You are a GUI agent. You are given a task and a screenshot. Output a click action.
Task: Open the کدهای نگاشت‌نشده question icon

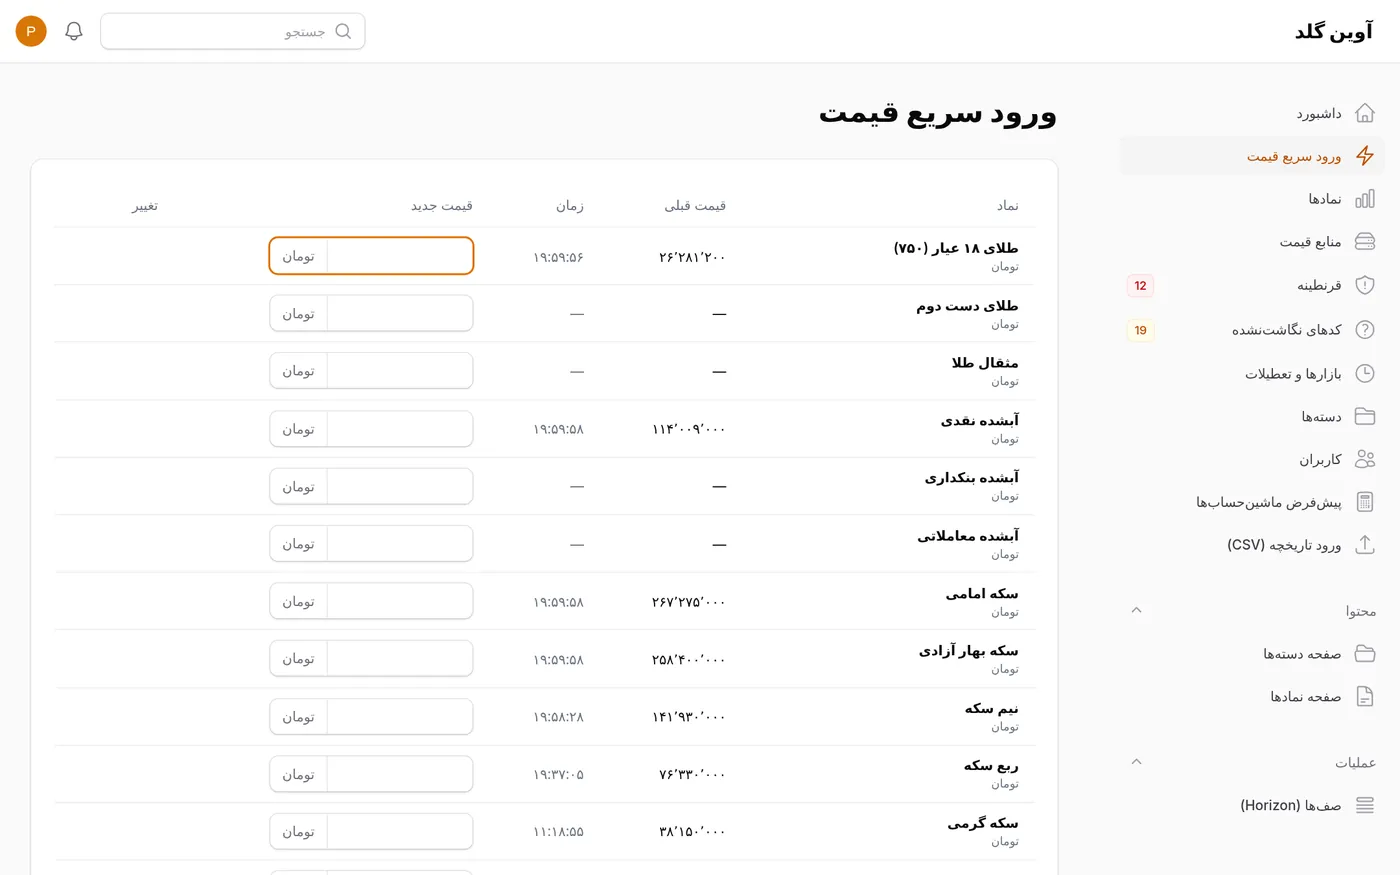1364,330
